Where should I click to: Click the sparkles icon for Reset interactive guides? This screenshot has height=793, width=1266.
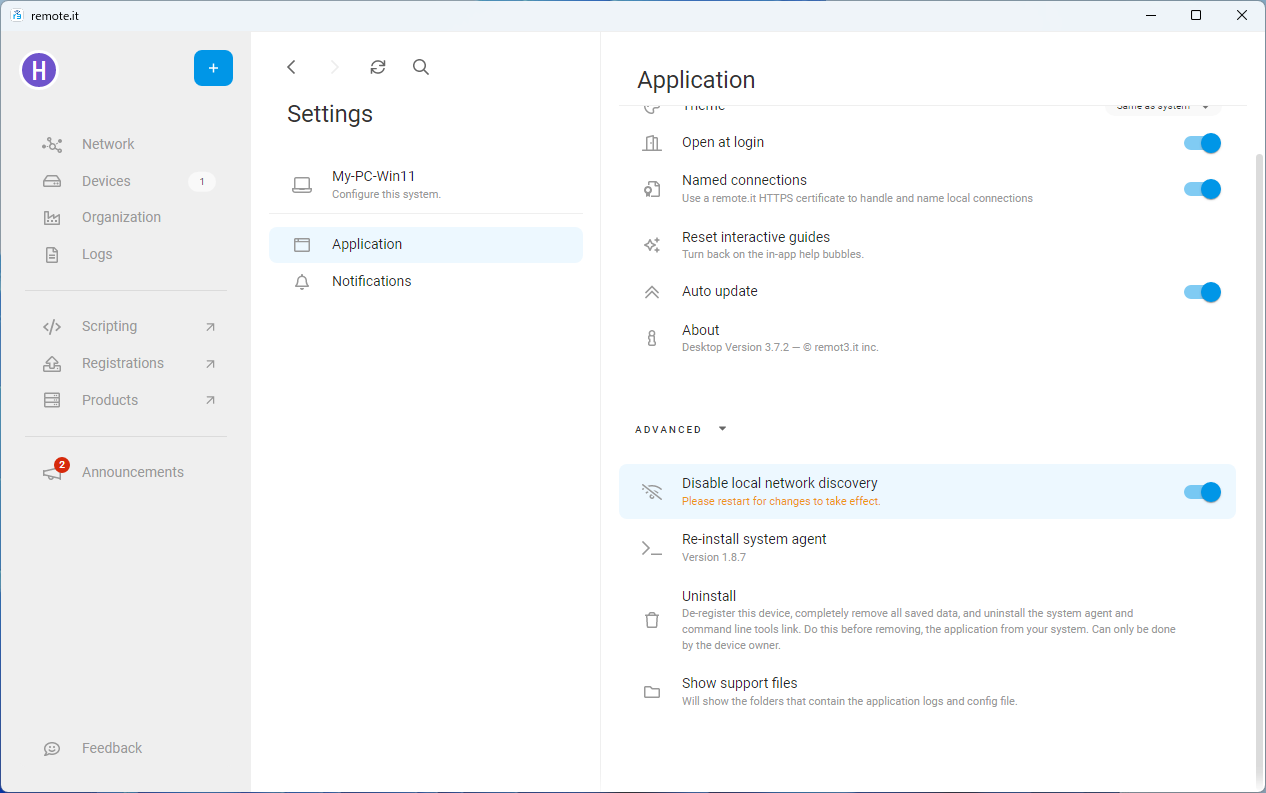652,245
